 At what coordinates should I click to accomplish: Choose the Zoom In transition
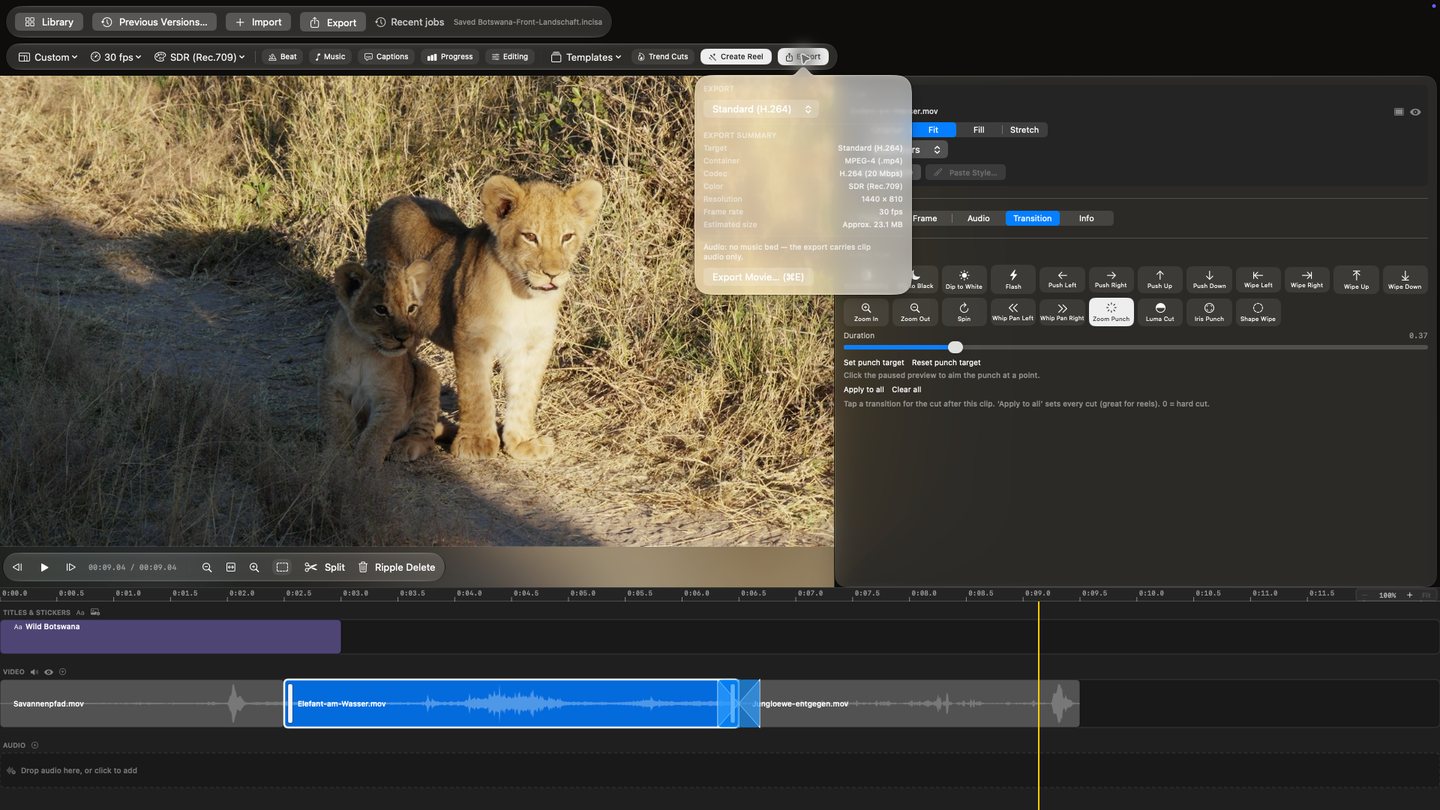coord(866,312)
